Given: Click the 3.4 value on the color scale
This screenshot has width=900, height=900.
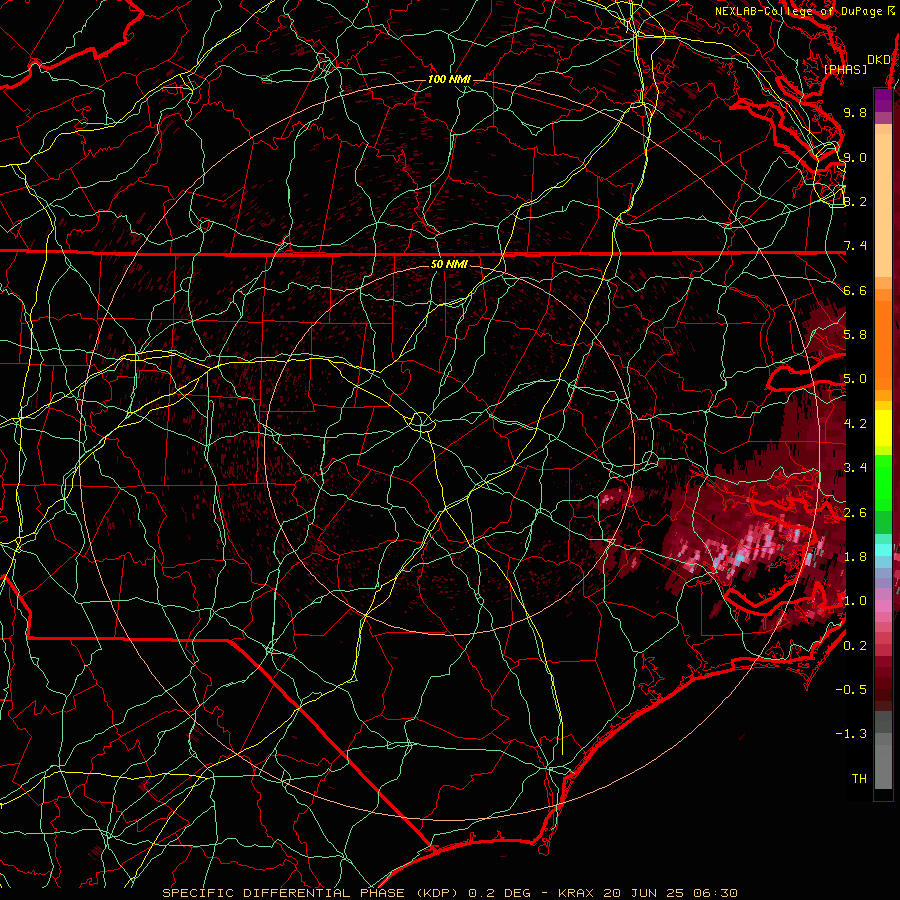Looking at the screenshot, I should (x=855, y=468).
